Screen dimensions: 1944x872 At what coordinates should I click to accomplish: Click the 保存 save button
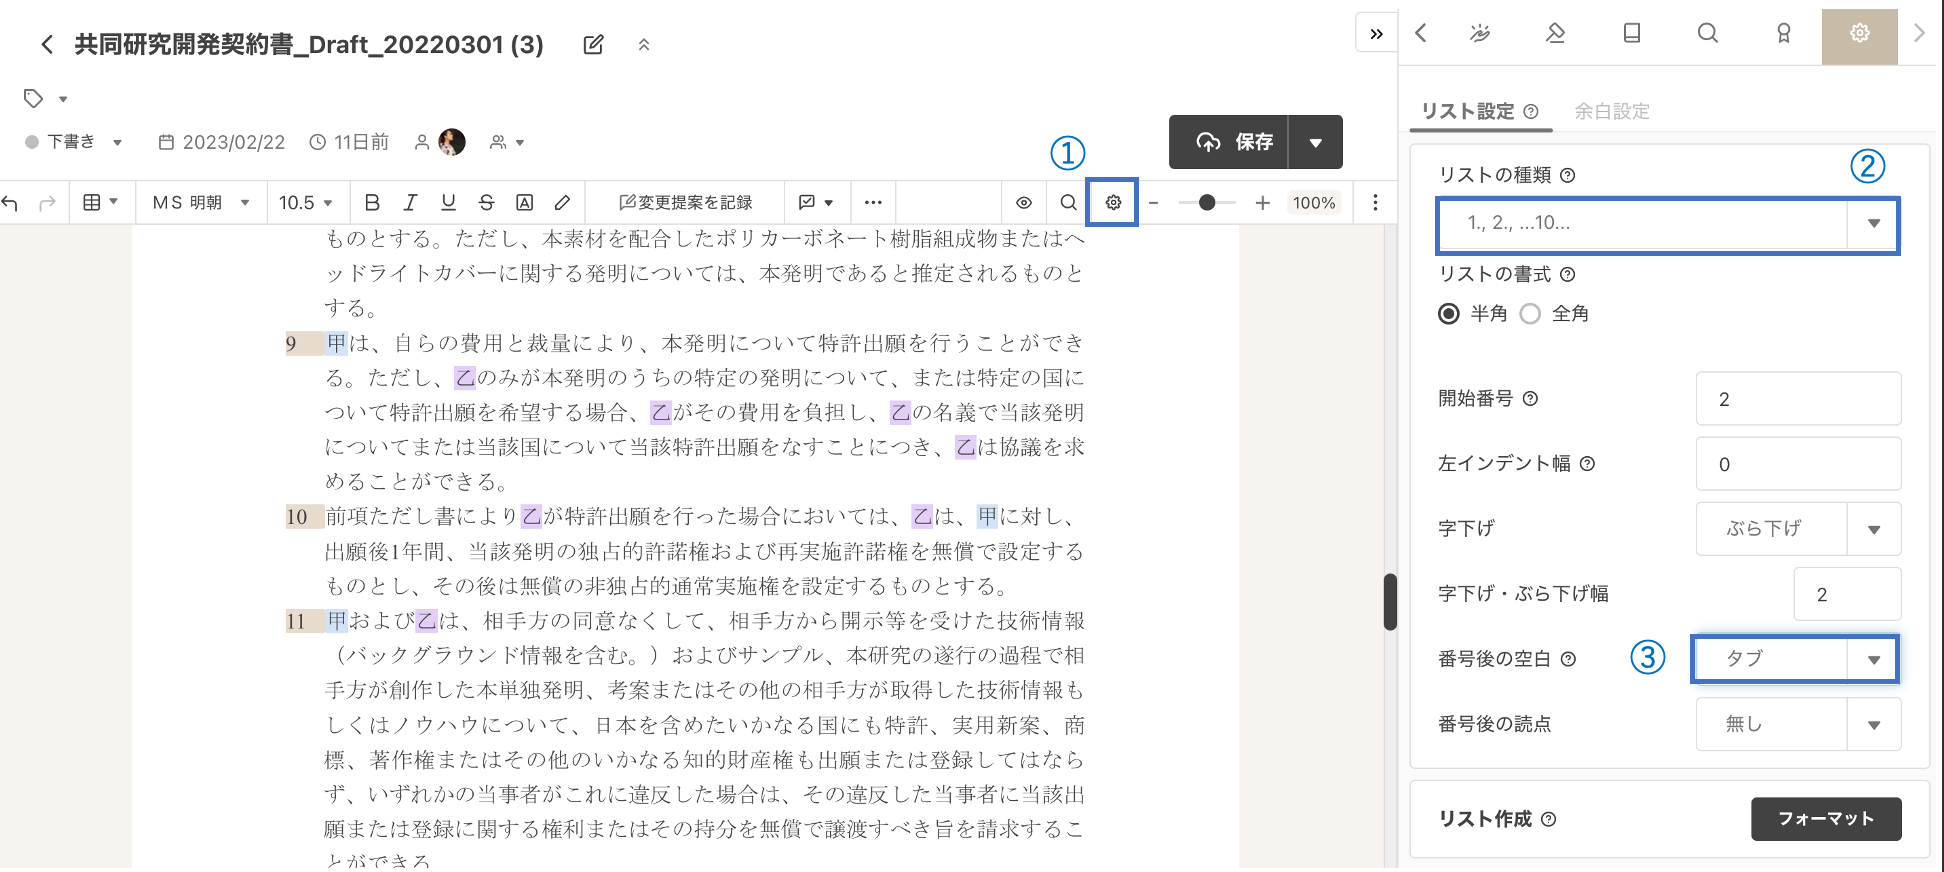click(1234, 142)
